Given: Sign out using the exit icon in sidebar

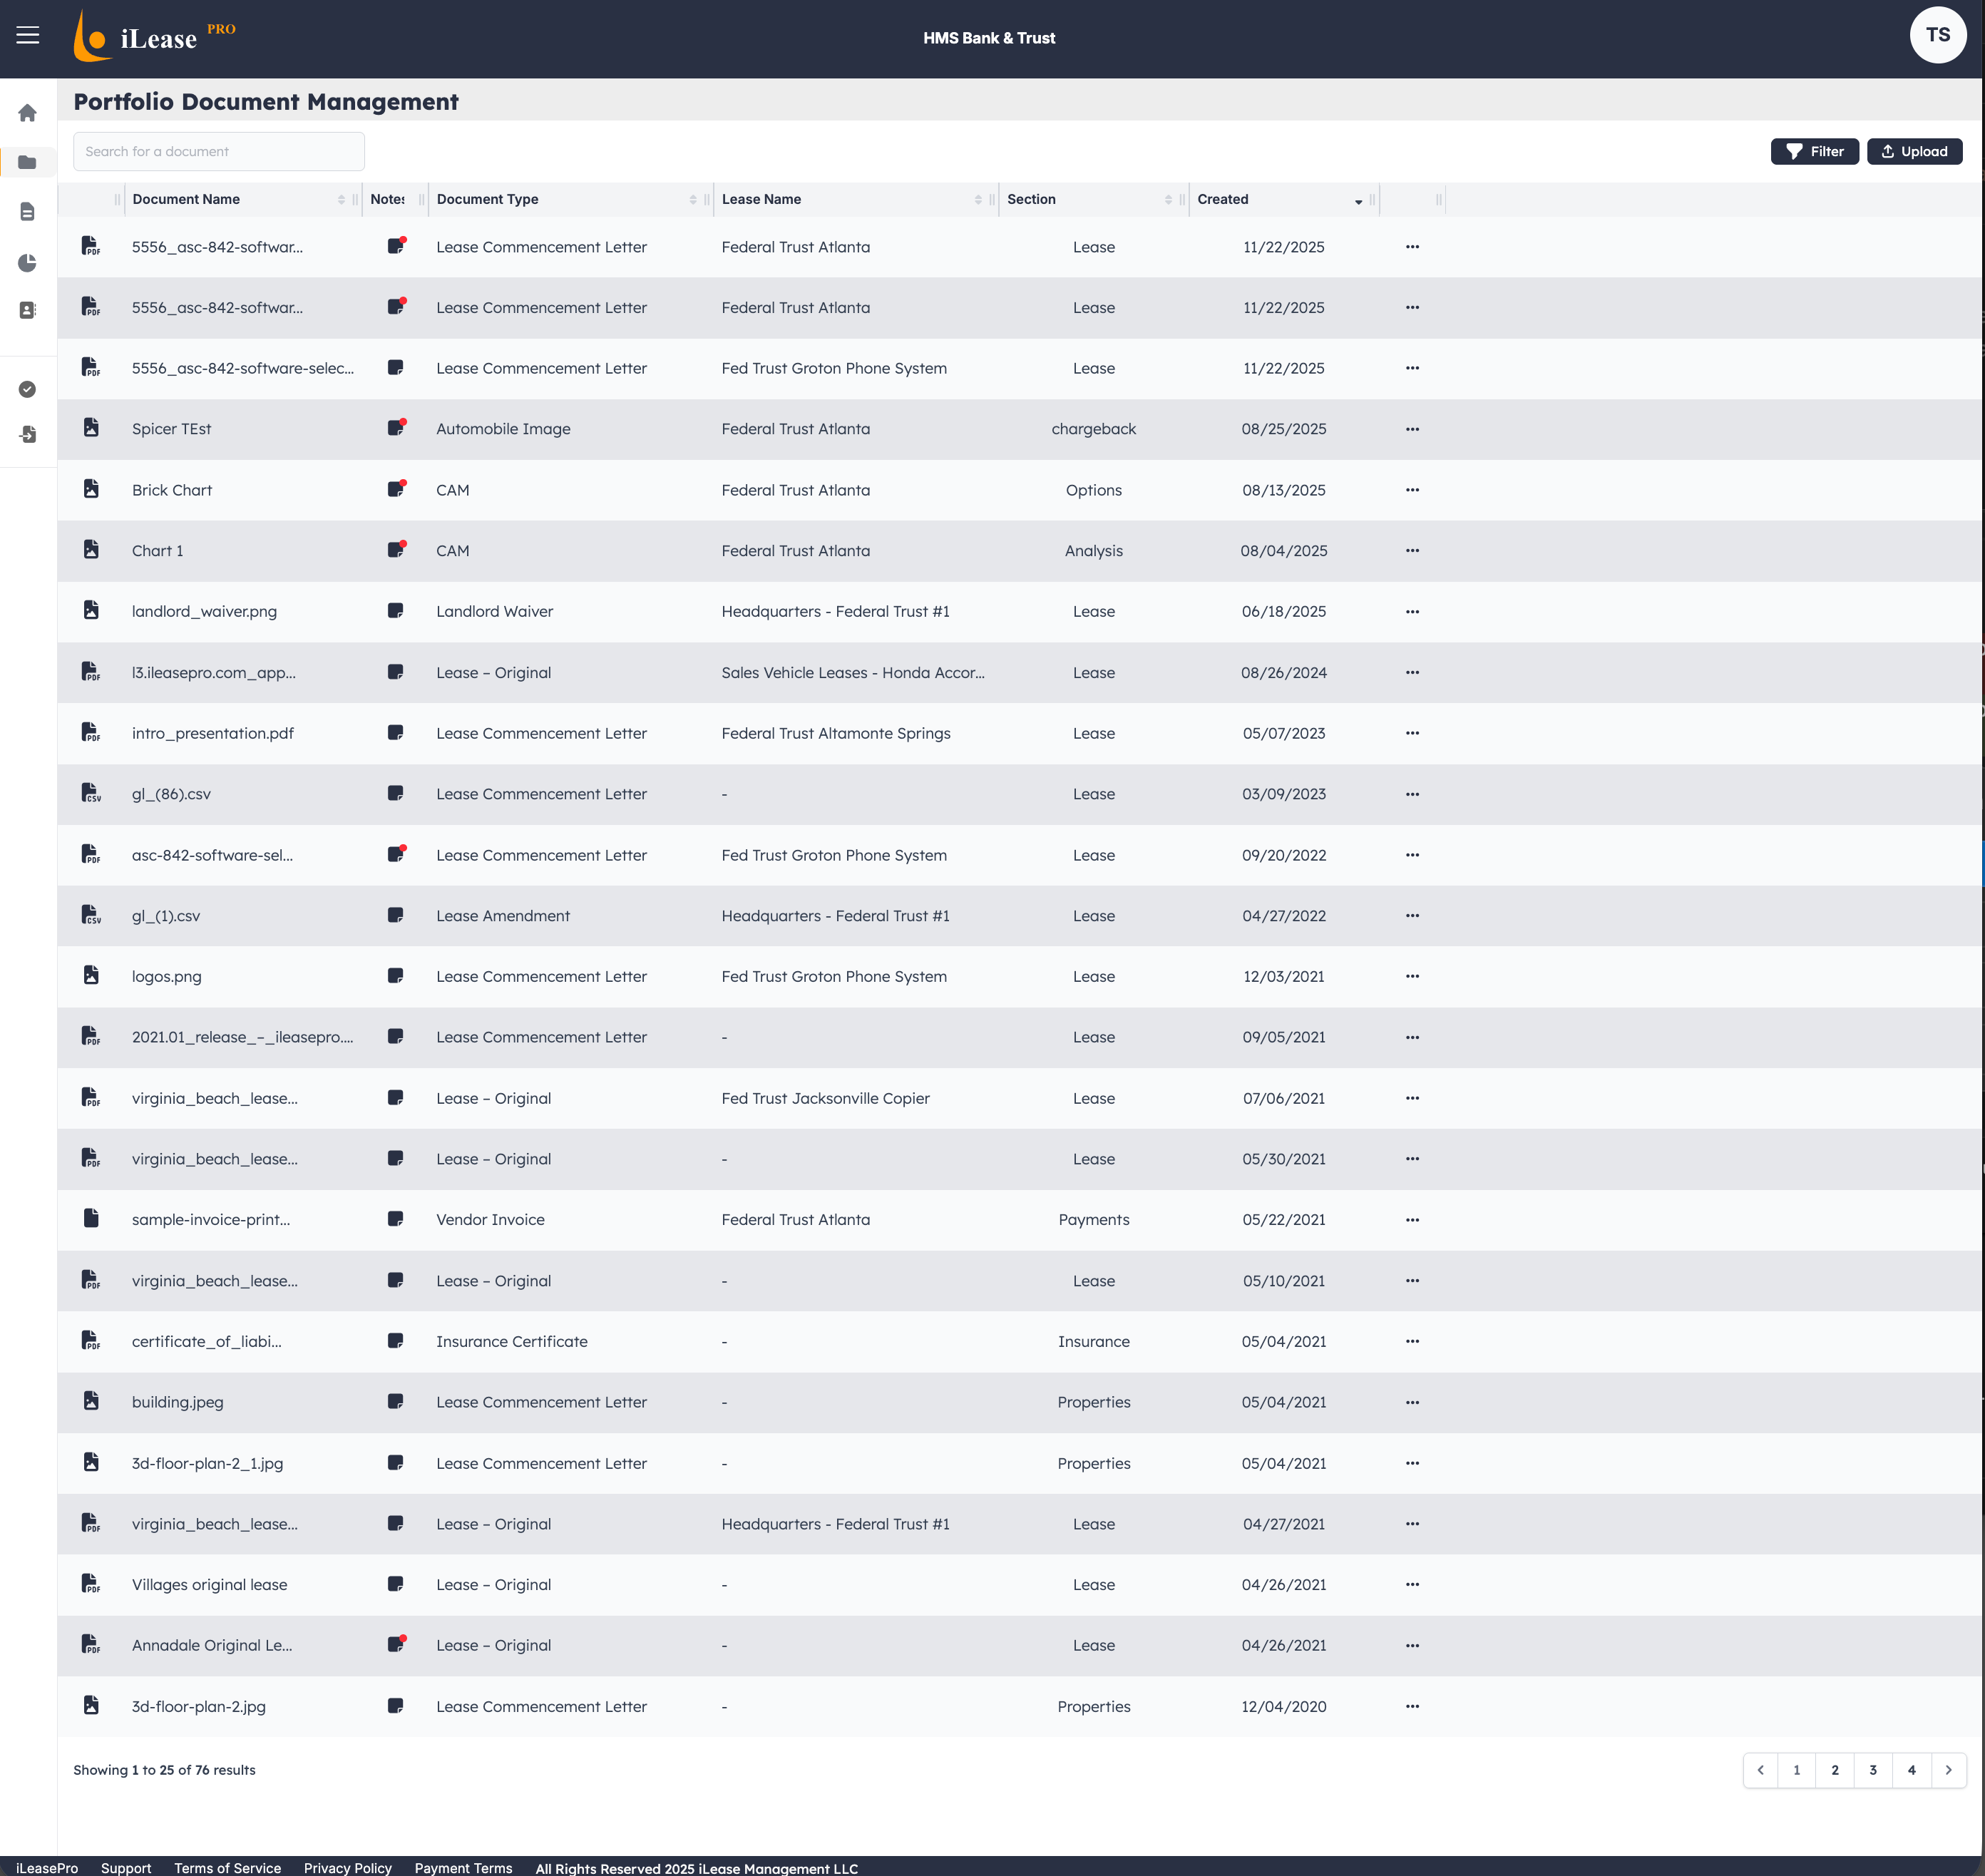Looking at the screenshot, I should point(27,435).
